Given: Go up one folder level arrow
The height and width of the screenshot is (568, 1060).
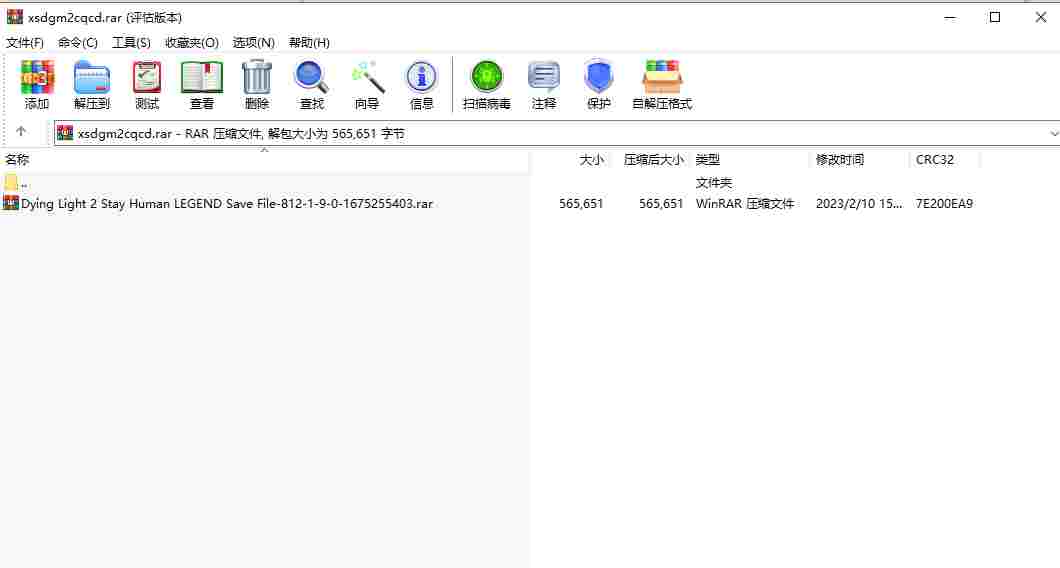Looking at the screenshot, I should click(21, 132).
